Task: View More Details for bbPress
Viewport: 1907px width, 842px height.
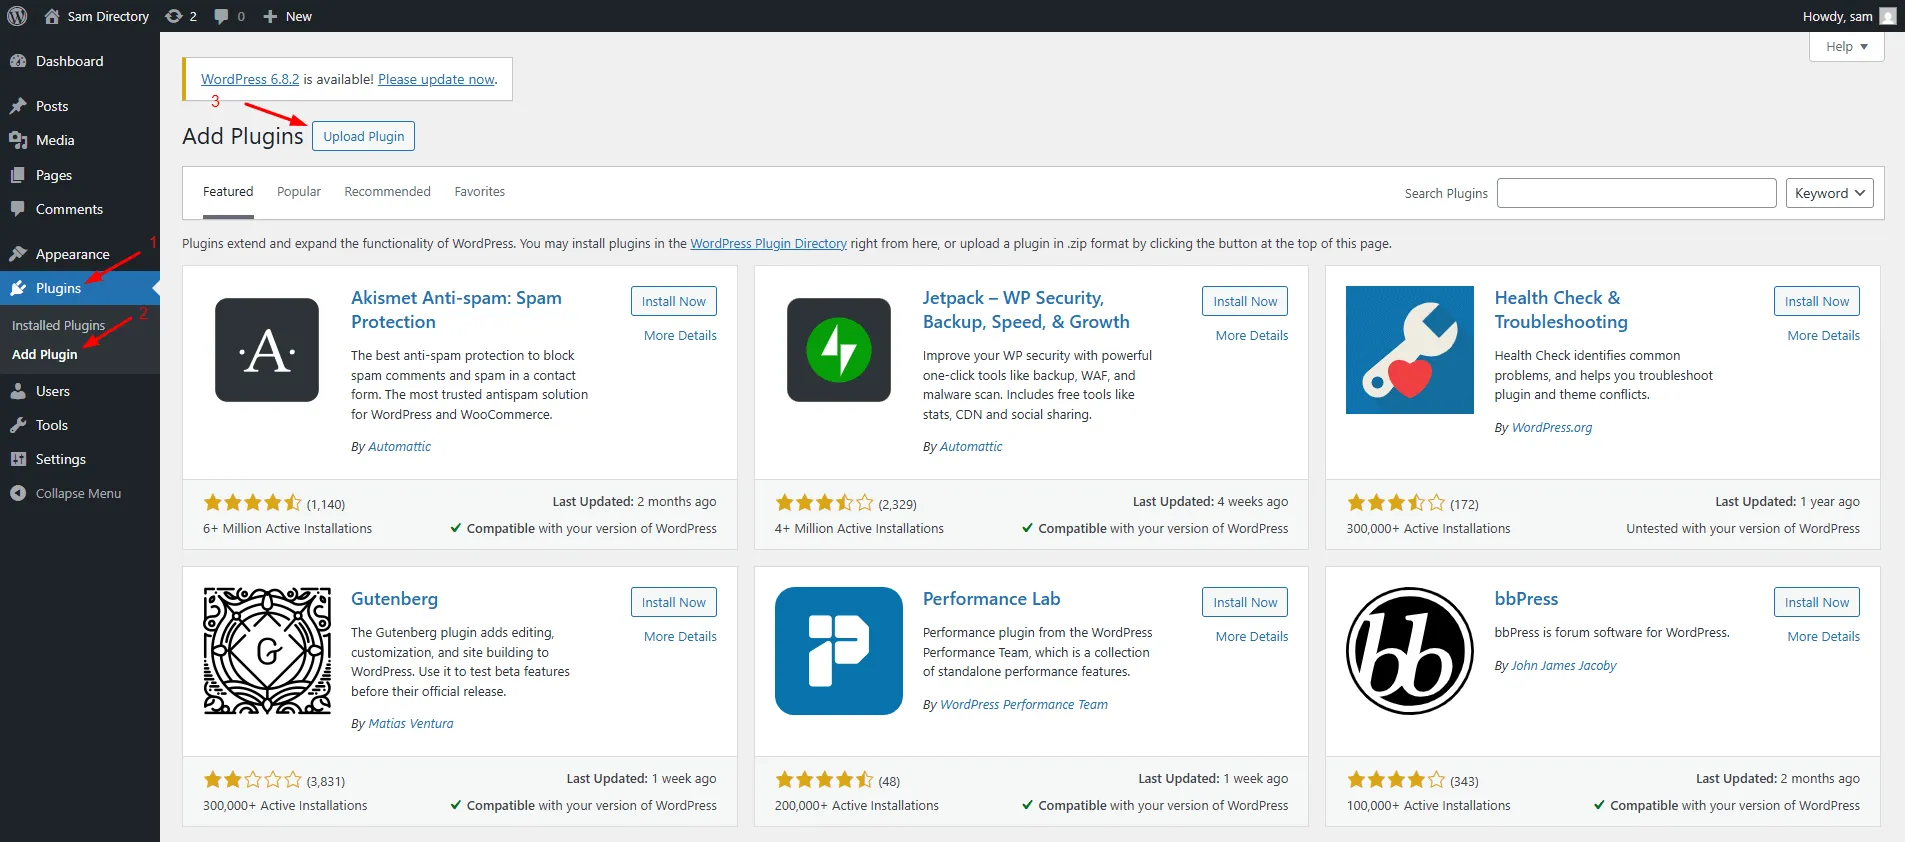Action: coord(1824,636)
